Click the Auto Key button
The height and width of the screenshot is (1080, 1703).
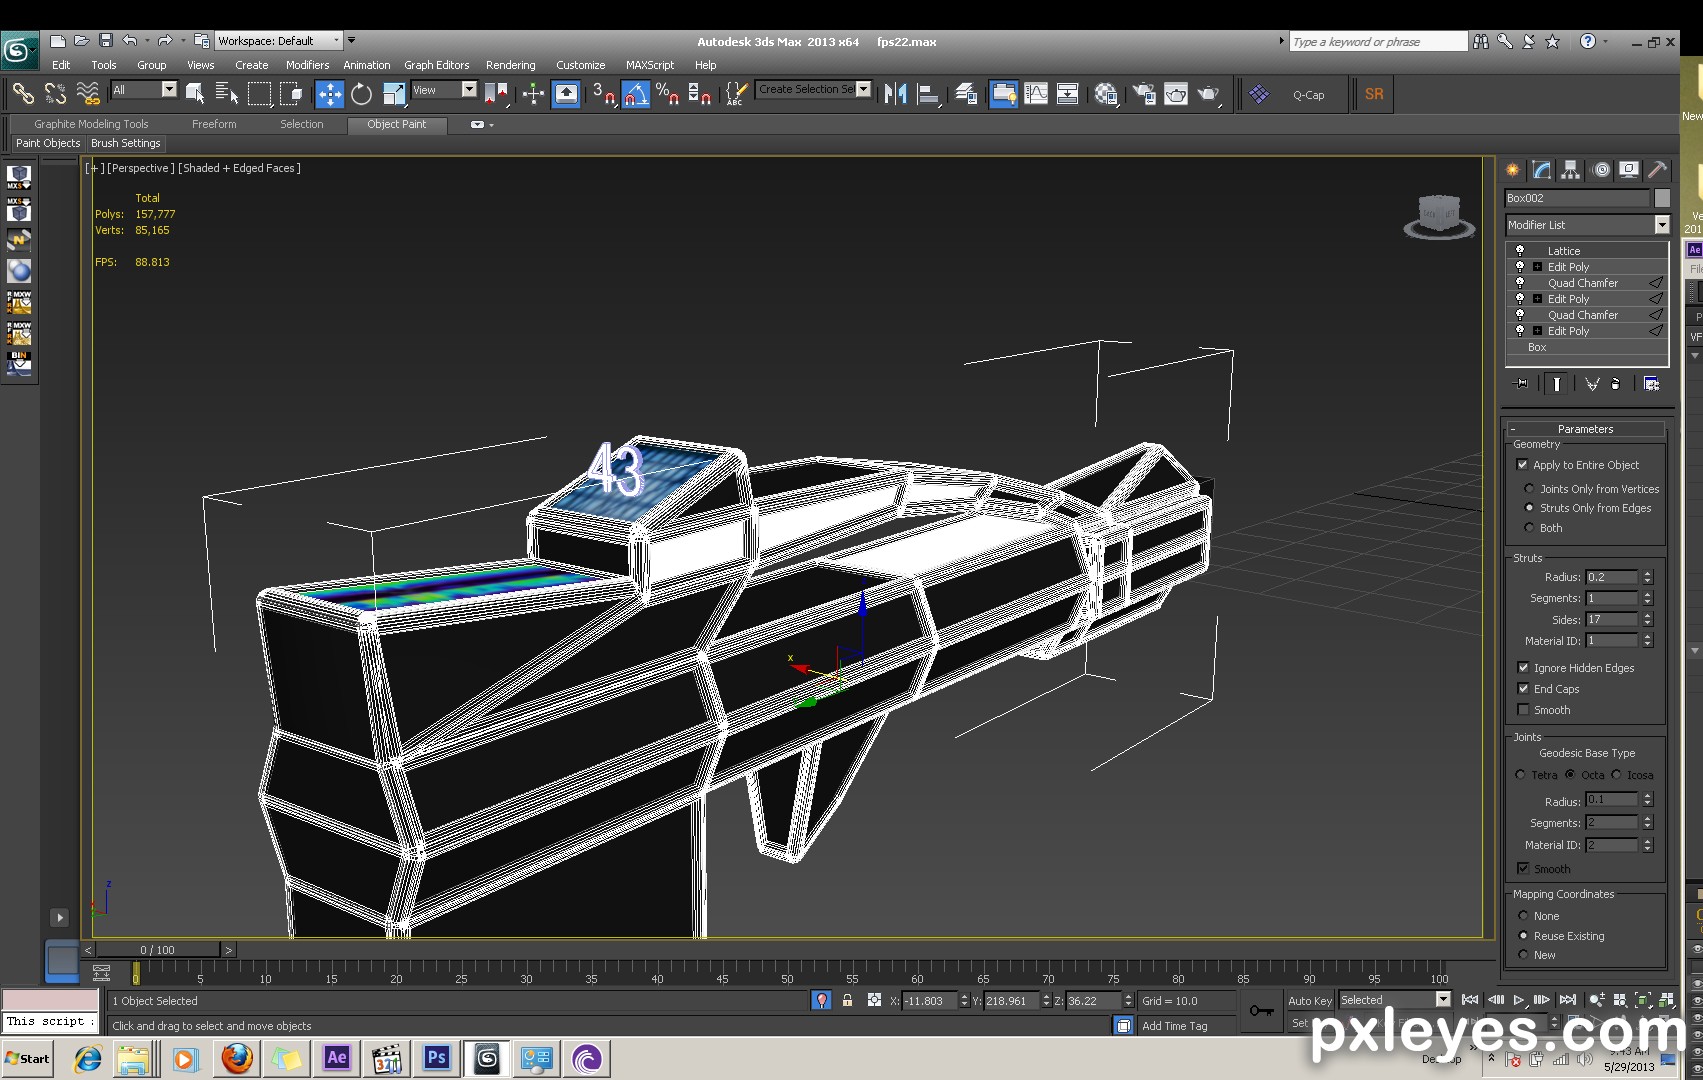[1310, 1000]
